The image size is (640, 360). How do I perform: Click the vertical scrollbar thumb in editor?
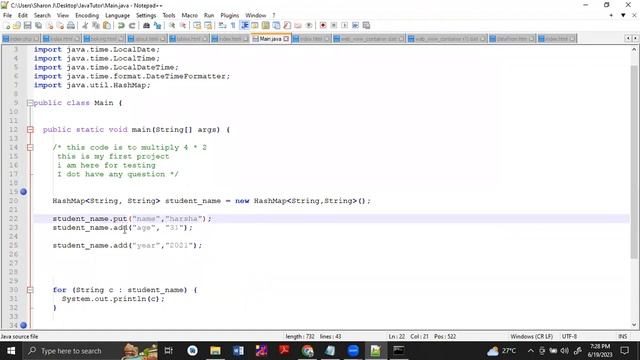(633, 161)
